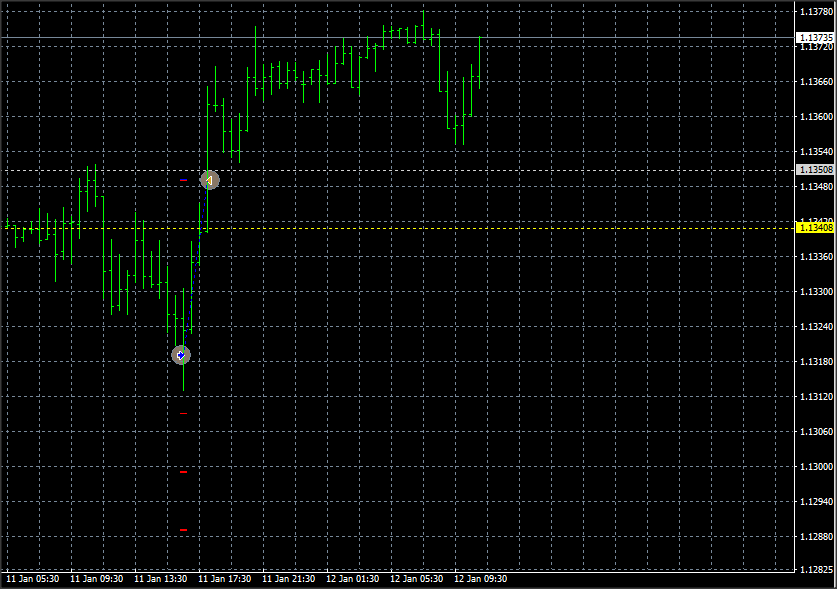837x589 pixels.
Task: Click the gray 1.13508 price label
Action: 815,170
